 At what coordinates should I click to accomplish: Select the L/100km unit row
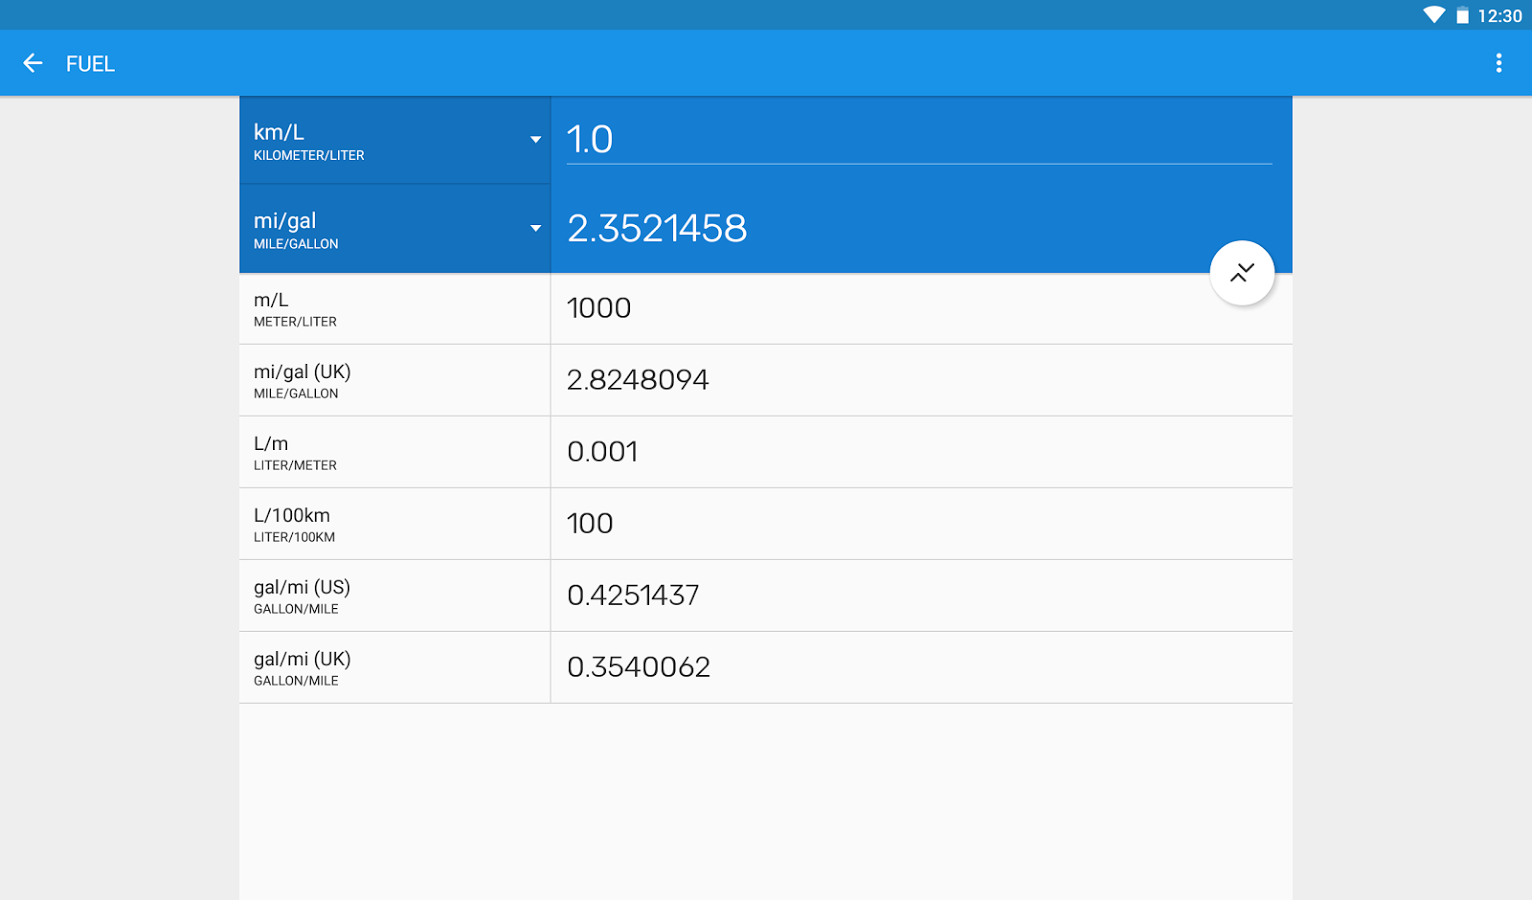[394, 523]
